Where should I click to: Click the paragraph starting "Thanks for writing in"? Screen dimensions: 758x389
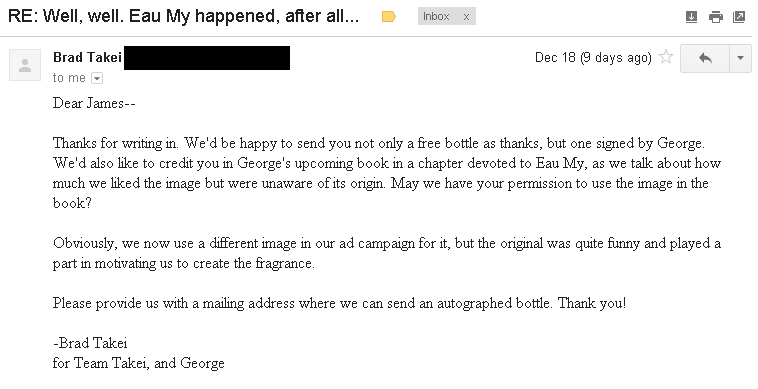(x=387, y=173)
